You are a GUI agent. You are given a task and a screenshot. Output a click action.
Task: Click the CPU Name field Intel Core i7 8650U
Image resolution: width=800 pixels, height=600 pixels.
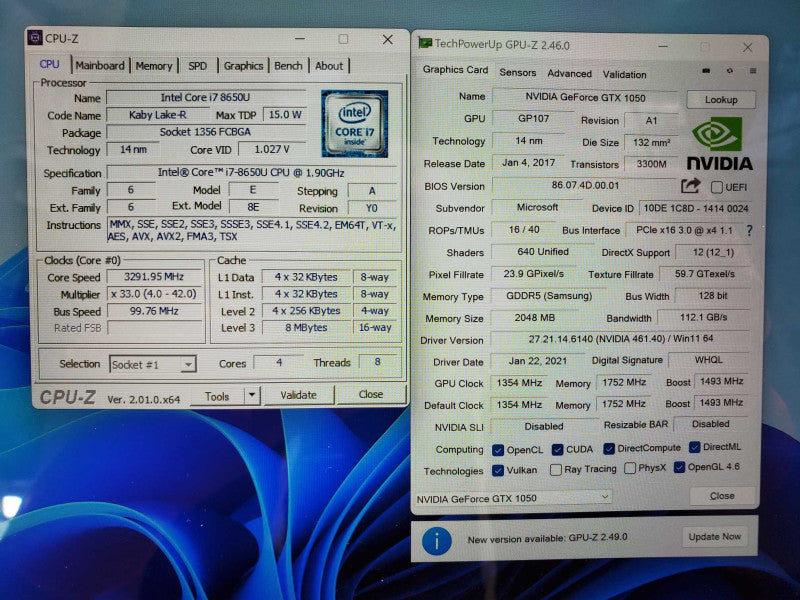[x=206, y=97]
